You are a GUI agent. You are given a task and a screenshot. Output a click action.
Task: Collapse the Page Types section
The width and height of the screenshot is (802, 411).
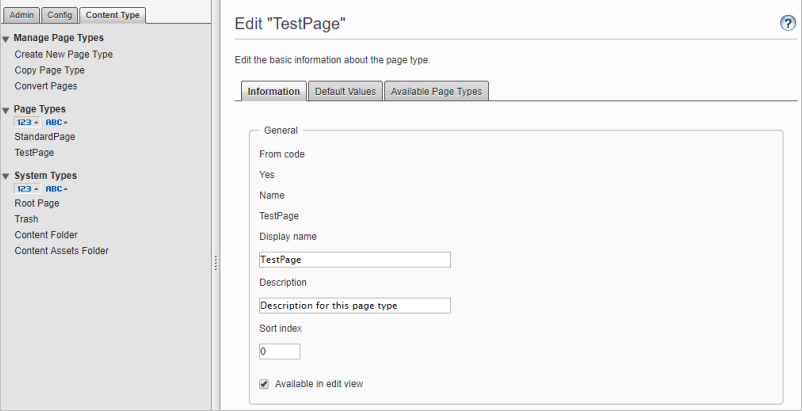point(6,110)
